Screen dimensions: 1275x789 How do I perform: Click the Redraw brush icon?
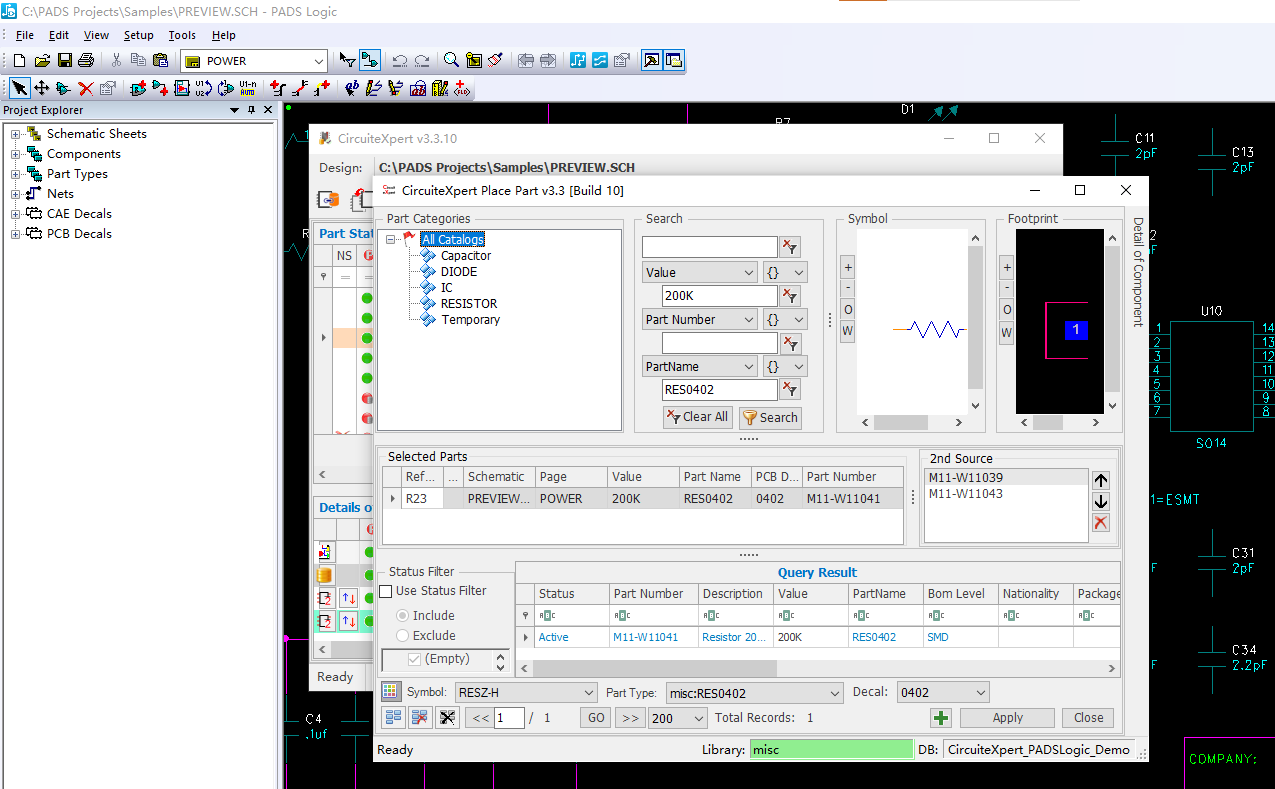(x=496, y=61)
